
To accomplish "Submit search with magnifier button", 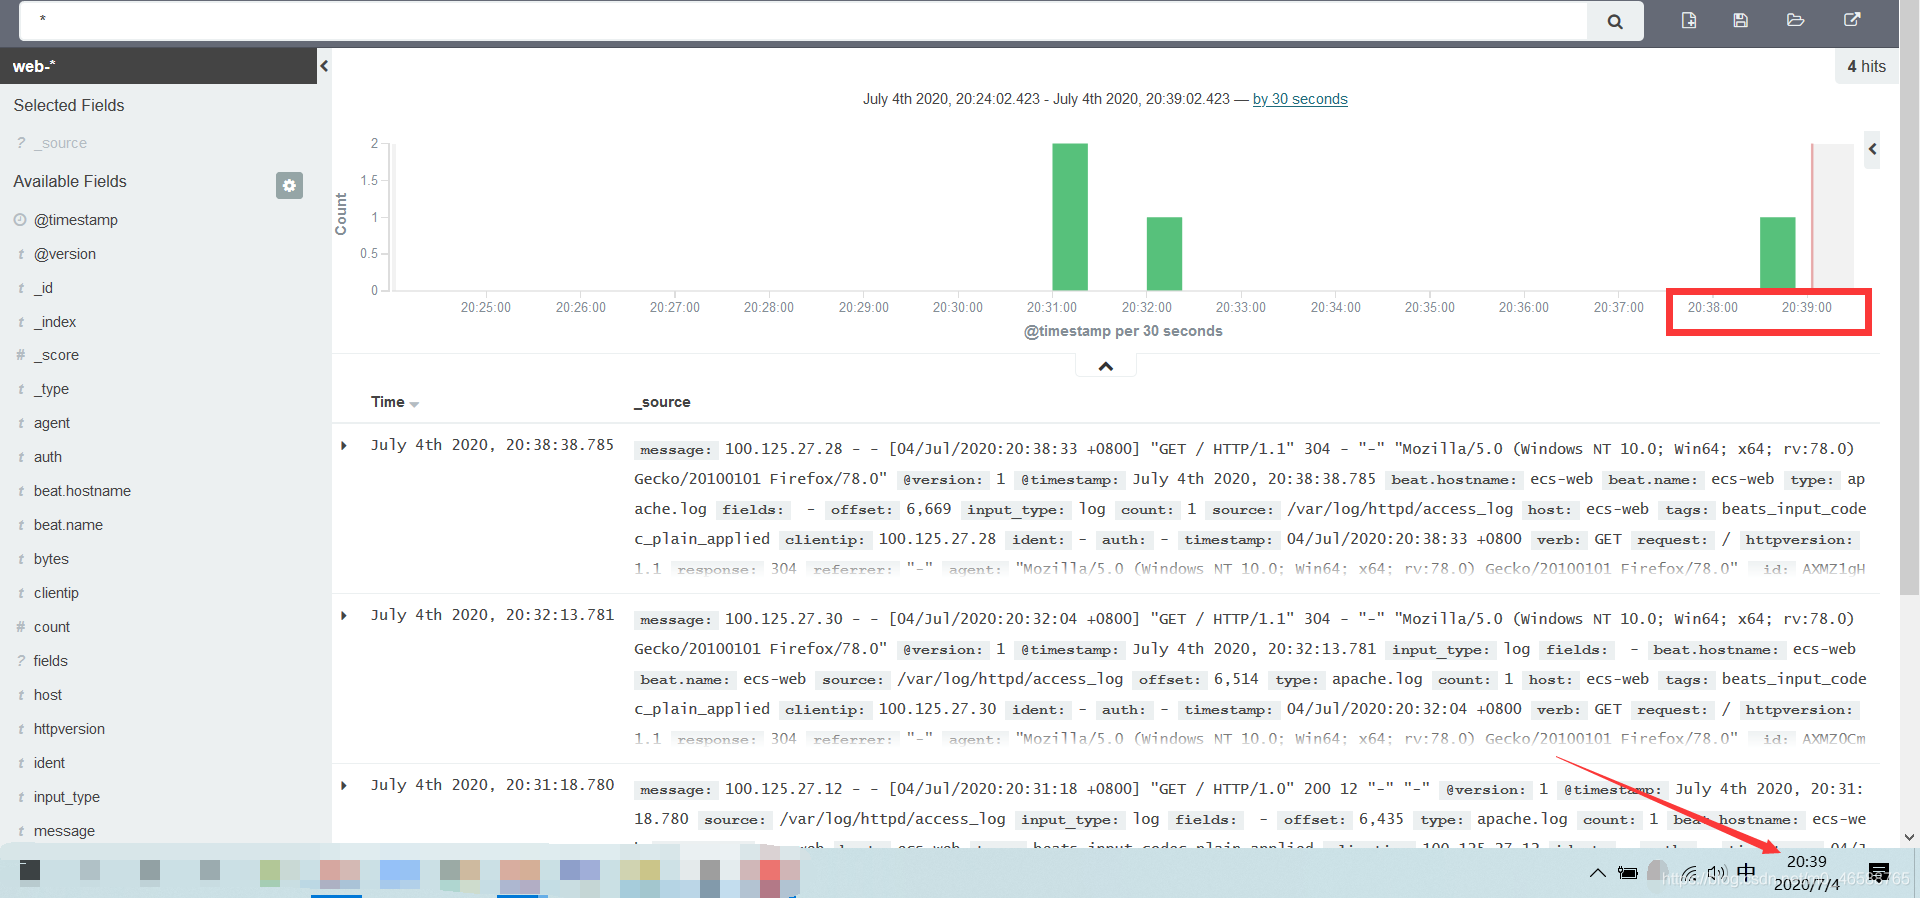I will pos(1615,21).
